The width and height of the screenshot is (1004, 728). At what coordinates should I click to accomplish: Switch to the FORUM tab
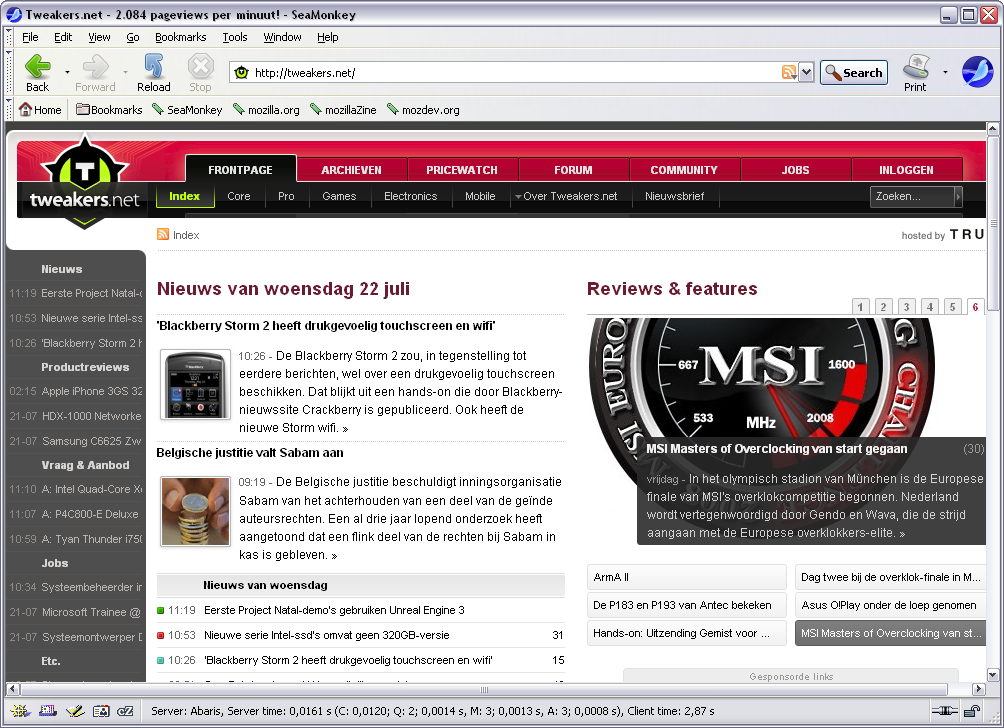point(573,170)
